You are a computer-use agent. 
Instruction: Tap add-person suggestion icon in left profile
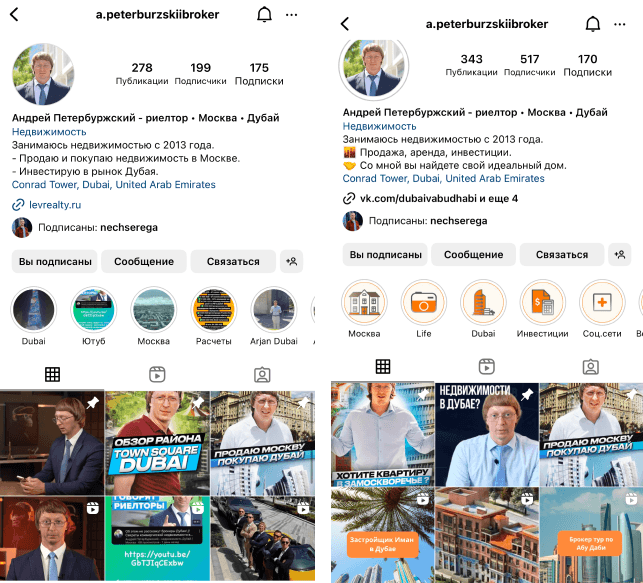point(292,262)
